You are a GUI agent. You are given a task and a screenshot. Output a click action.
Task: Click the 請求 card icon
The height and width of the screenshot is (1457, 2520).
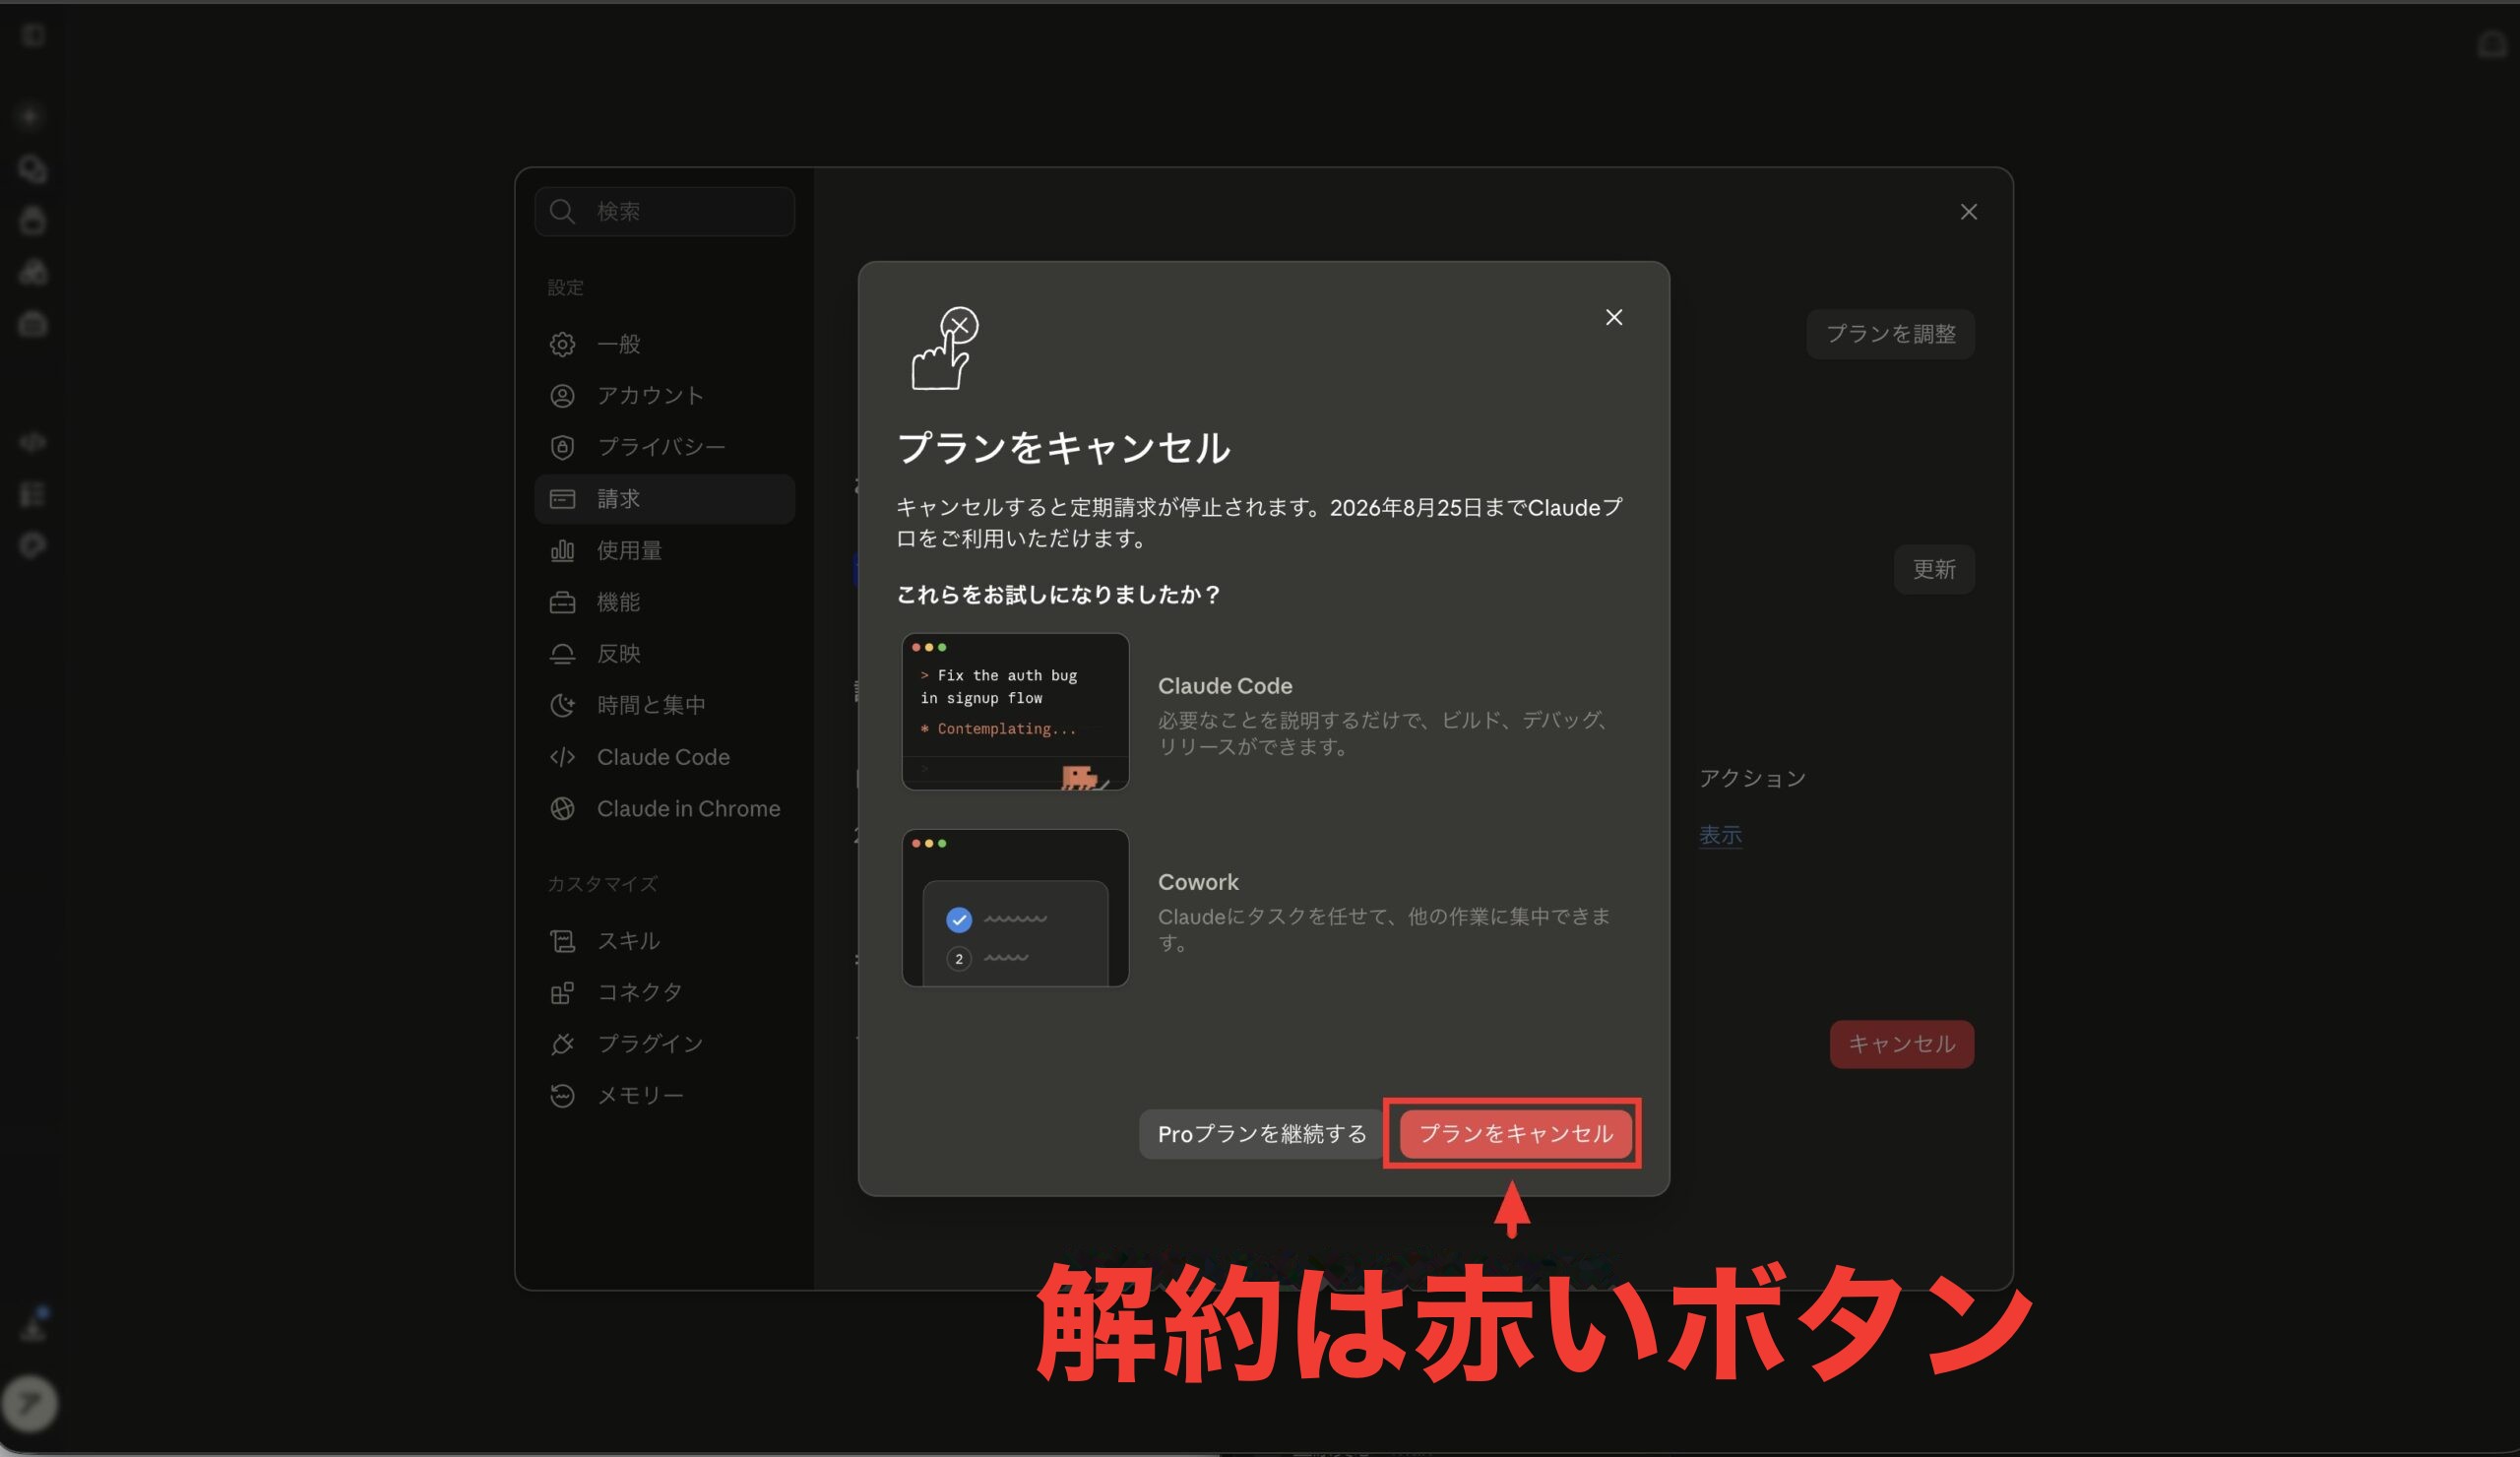click(x=562, y=499)
